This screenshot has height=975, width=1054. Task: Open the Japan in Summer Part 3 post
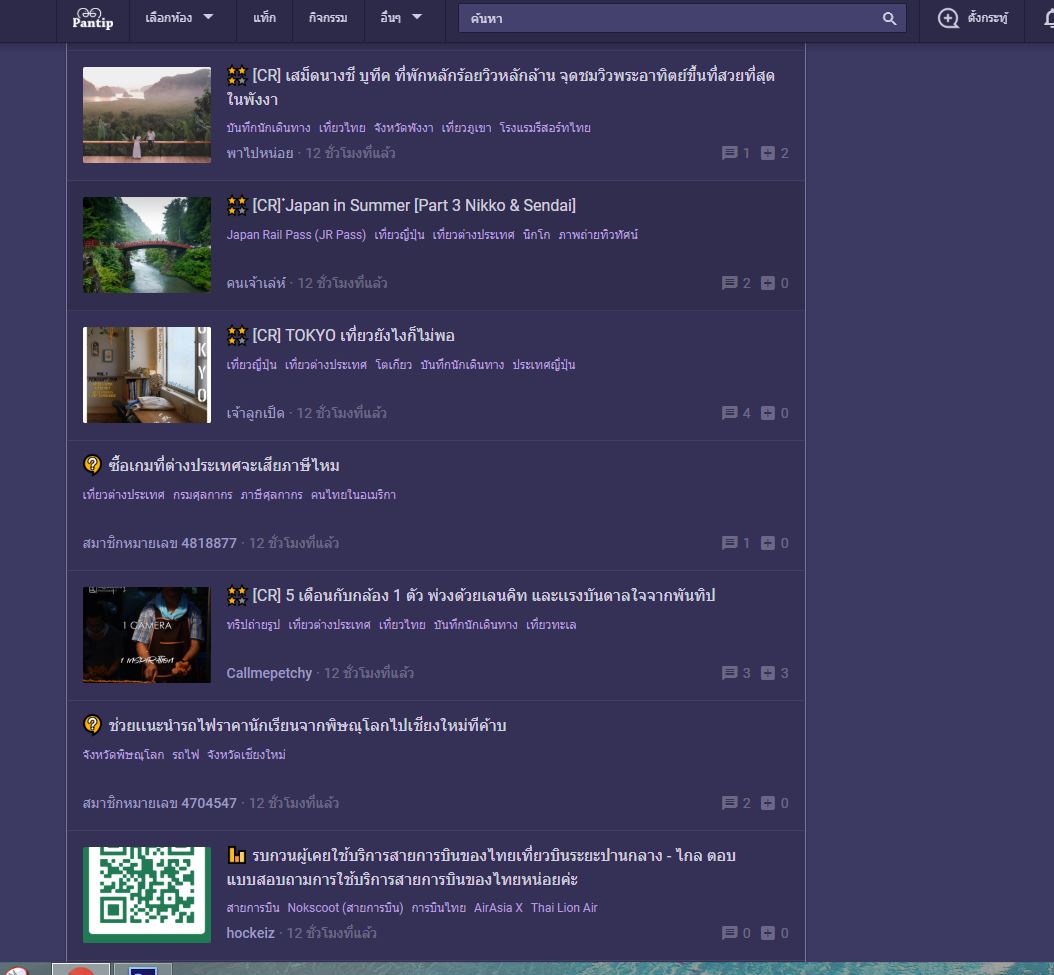tap(414, 205)
